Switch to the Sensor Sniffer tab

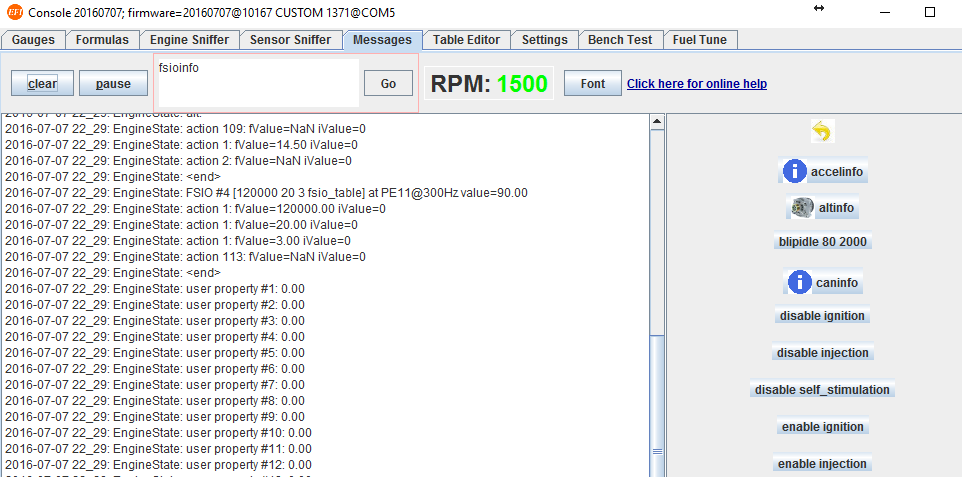click(289, 40)
